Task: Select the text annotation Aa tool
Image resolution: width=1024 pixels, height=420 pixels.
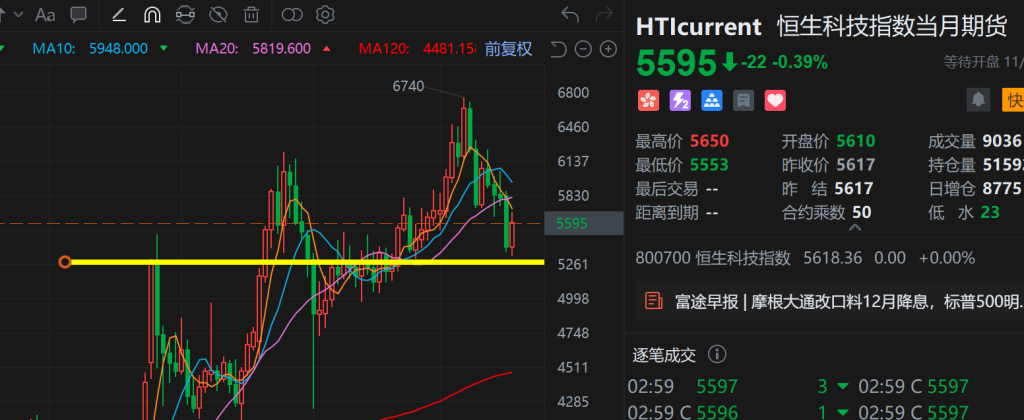Action: pos(45,15)
